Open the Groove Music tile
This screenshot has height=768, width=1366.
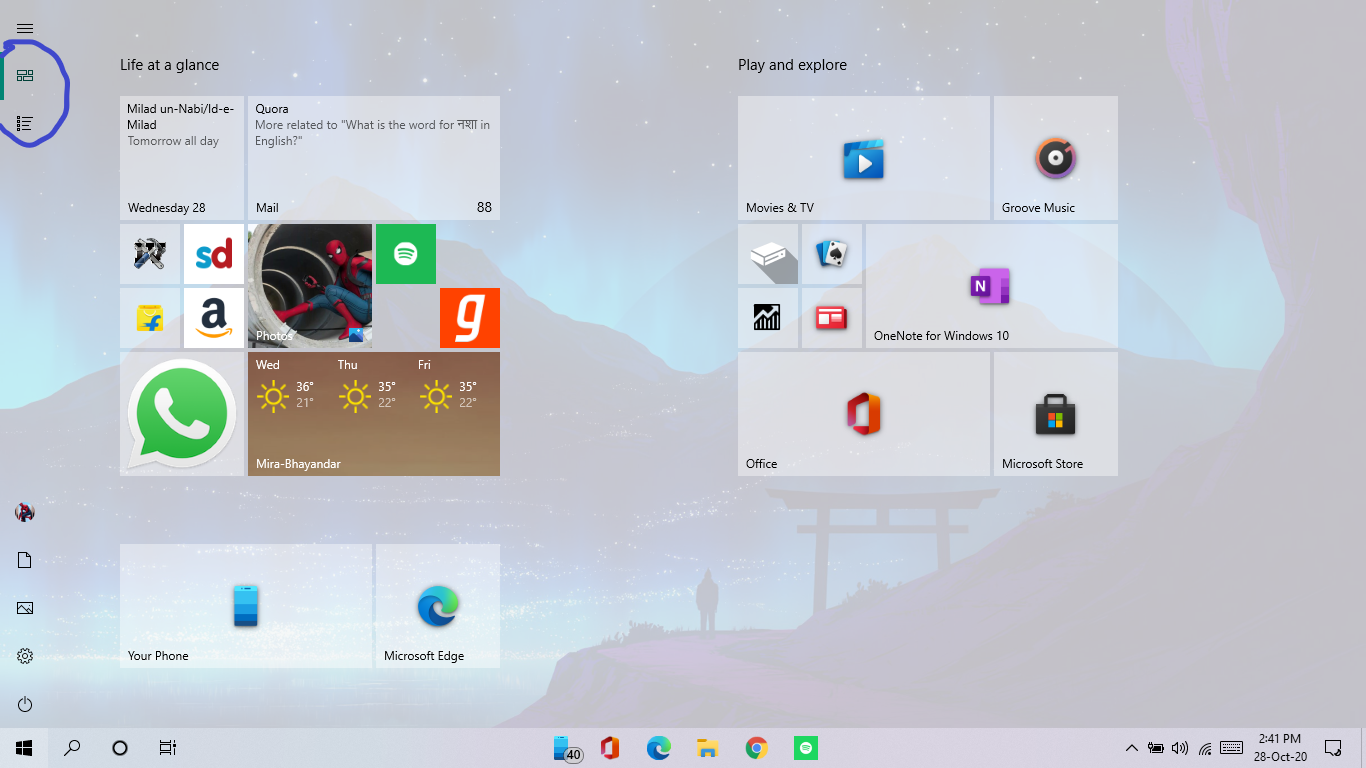point(1056,158)
